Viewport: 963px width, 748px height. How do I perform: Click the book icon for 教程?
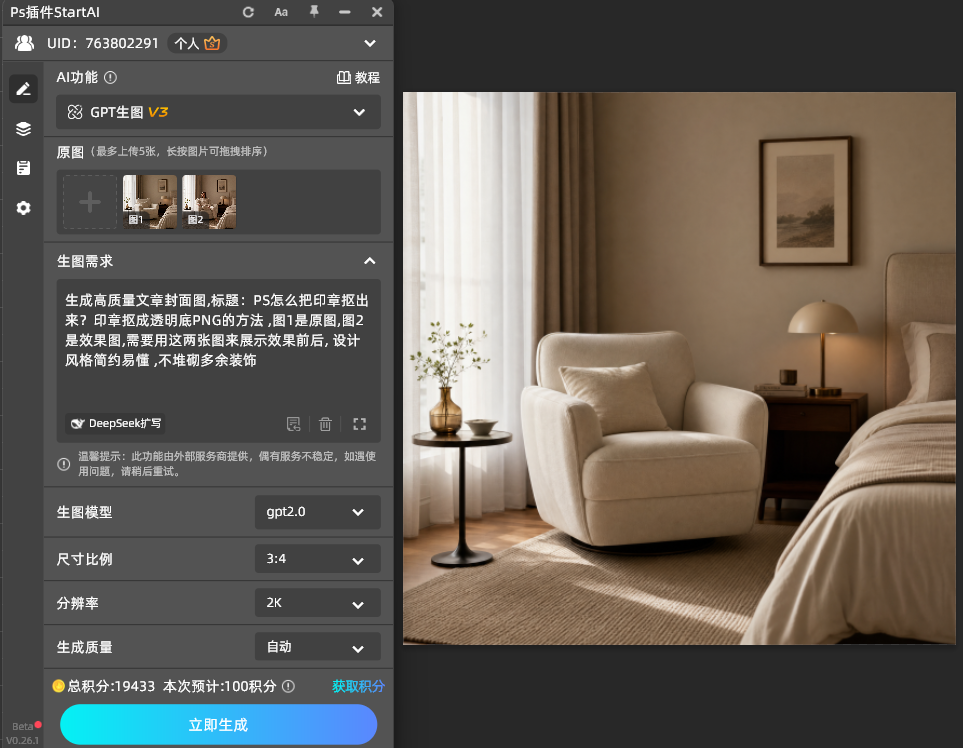(x=344, y=77)
